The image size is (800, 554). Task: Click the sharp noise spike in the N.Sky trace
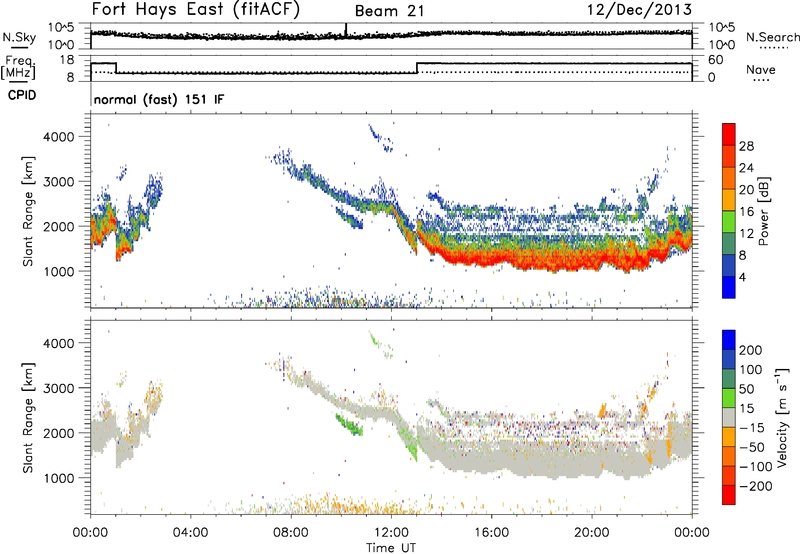click(346, 30)
